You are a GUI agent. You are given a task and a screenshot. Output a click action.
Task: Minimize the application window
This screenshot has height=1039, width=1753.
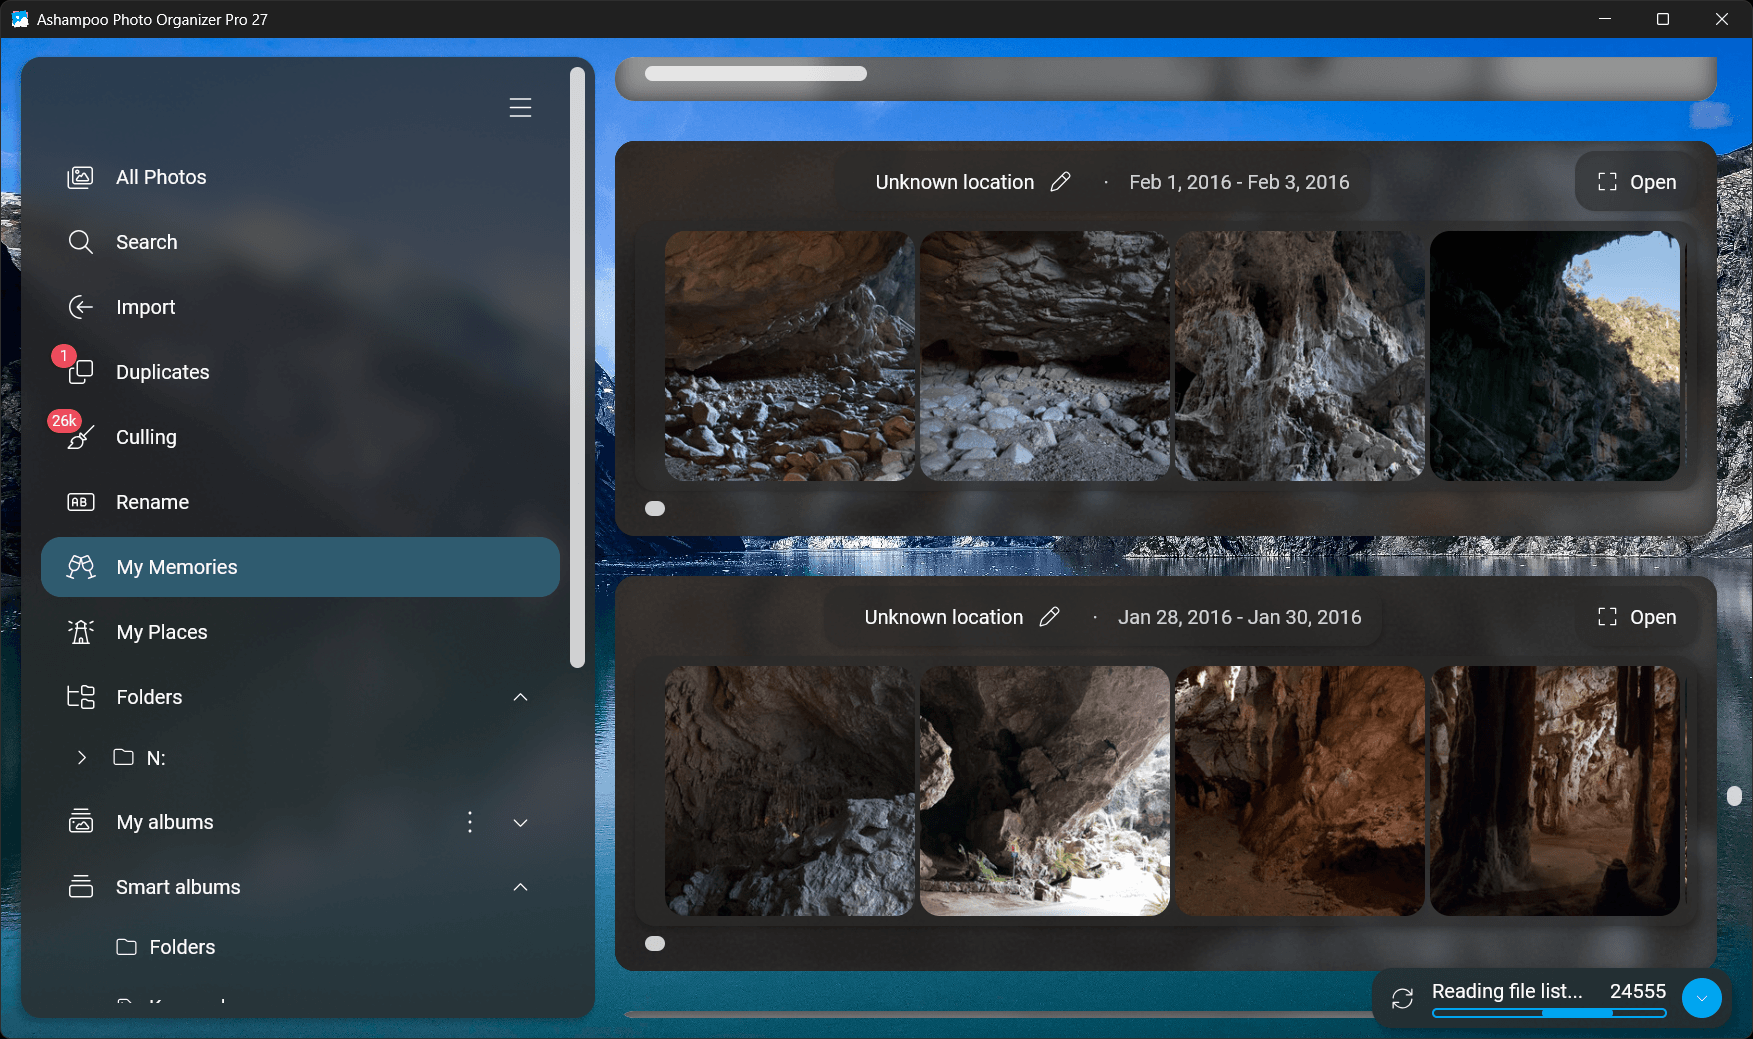pyautogui.click(x=1605, y=19)
